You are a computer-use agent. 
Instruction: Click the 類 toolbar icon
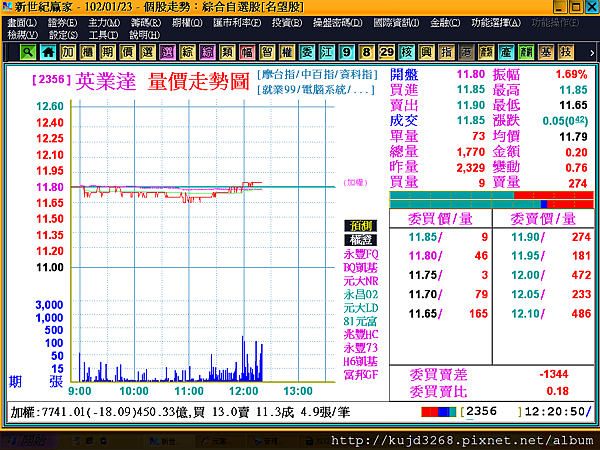tap(227, 52)
